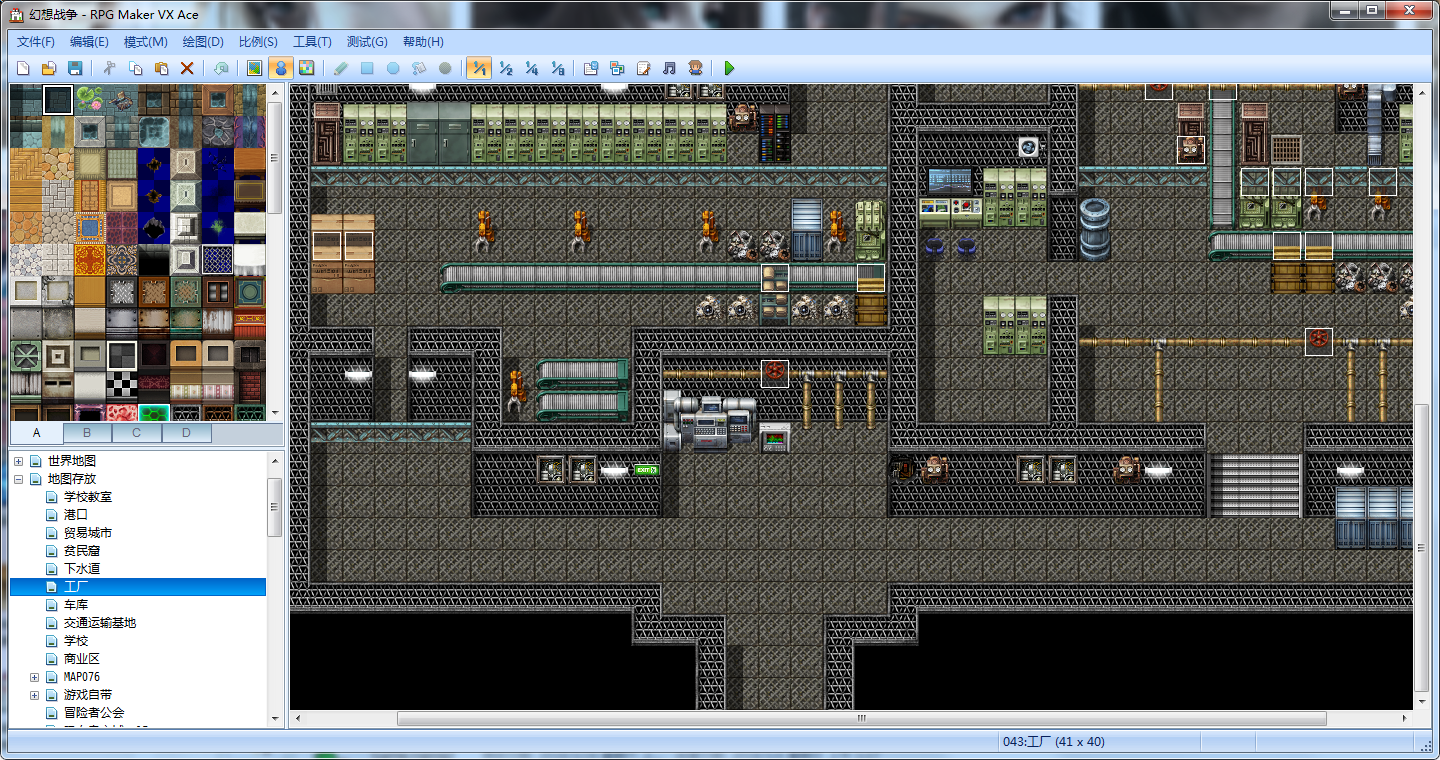This screenshot has height=760, width=1440.
Task: Set map zoom to 1/4 scale
Action: (531, 68)
